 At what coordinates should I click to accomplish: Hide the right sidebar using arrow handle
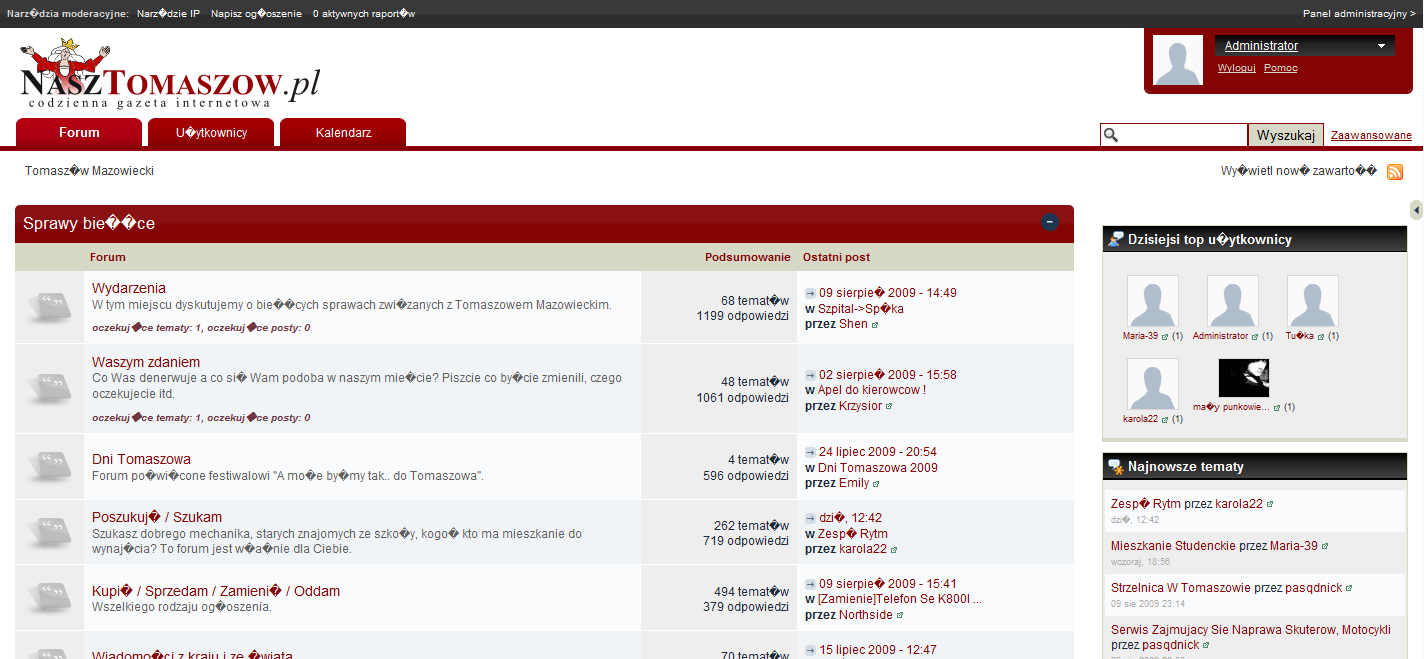click(1416, 210)
